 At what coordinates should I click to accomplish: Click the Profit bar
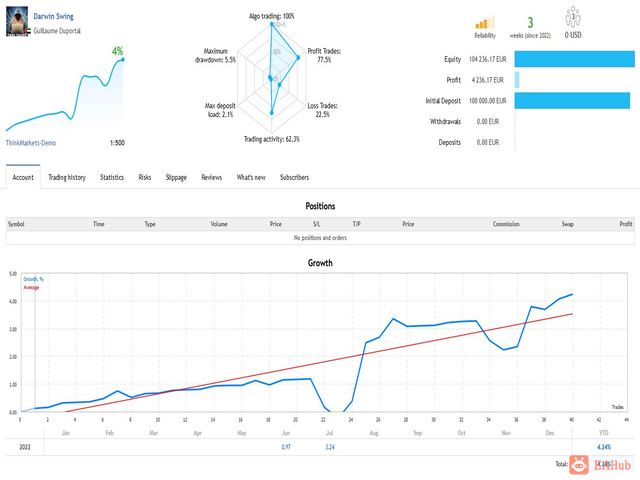click(517, 80)
